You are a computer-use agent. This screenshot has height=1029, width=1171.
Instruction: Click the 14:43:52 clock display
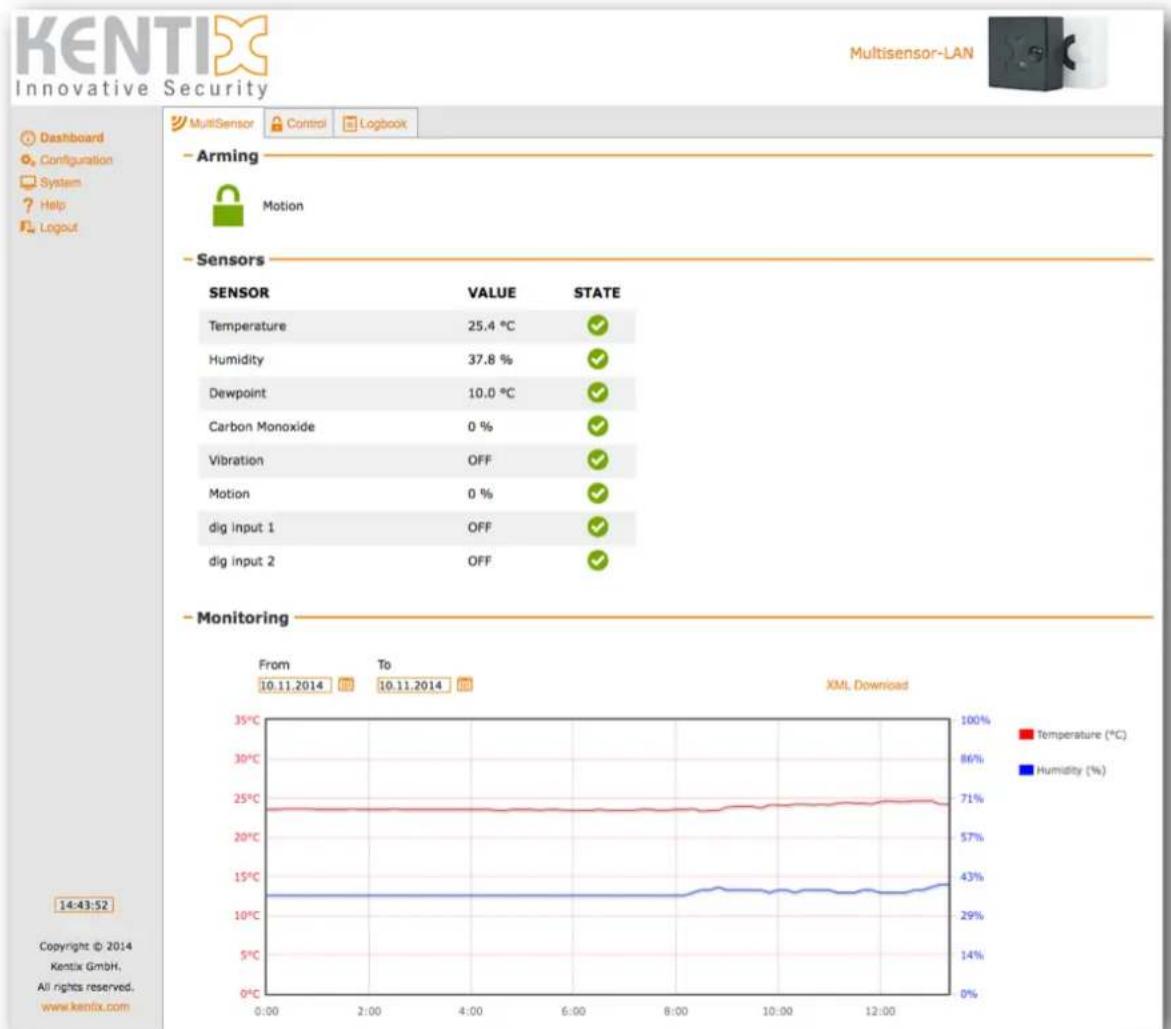(x=84, y=905)
